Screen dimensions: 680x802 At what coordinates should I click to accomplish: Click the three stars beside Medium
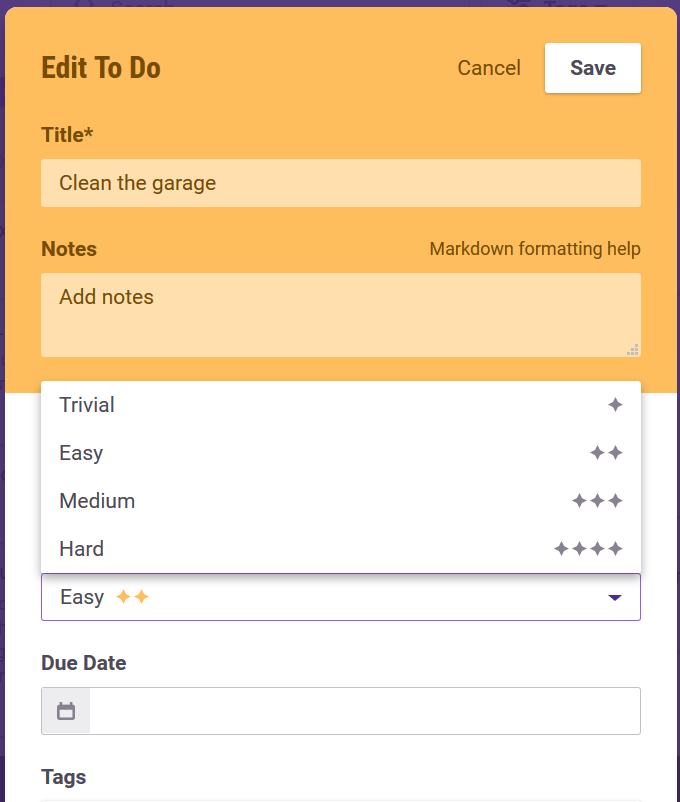597,501
